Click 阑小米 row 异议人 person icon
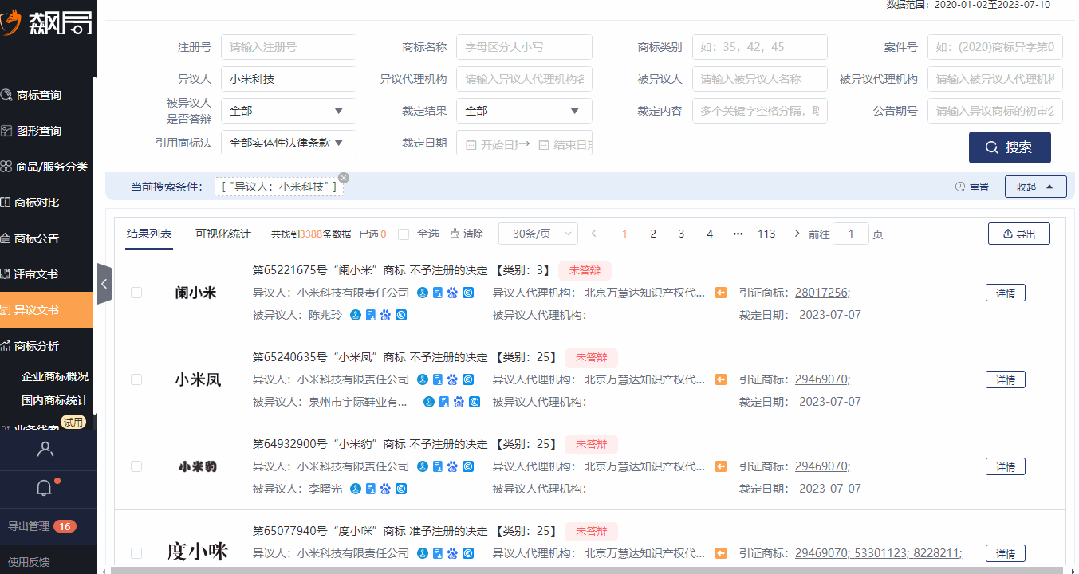1079x574 pixels. click(423, 293)
